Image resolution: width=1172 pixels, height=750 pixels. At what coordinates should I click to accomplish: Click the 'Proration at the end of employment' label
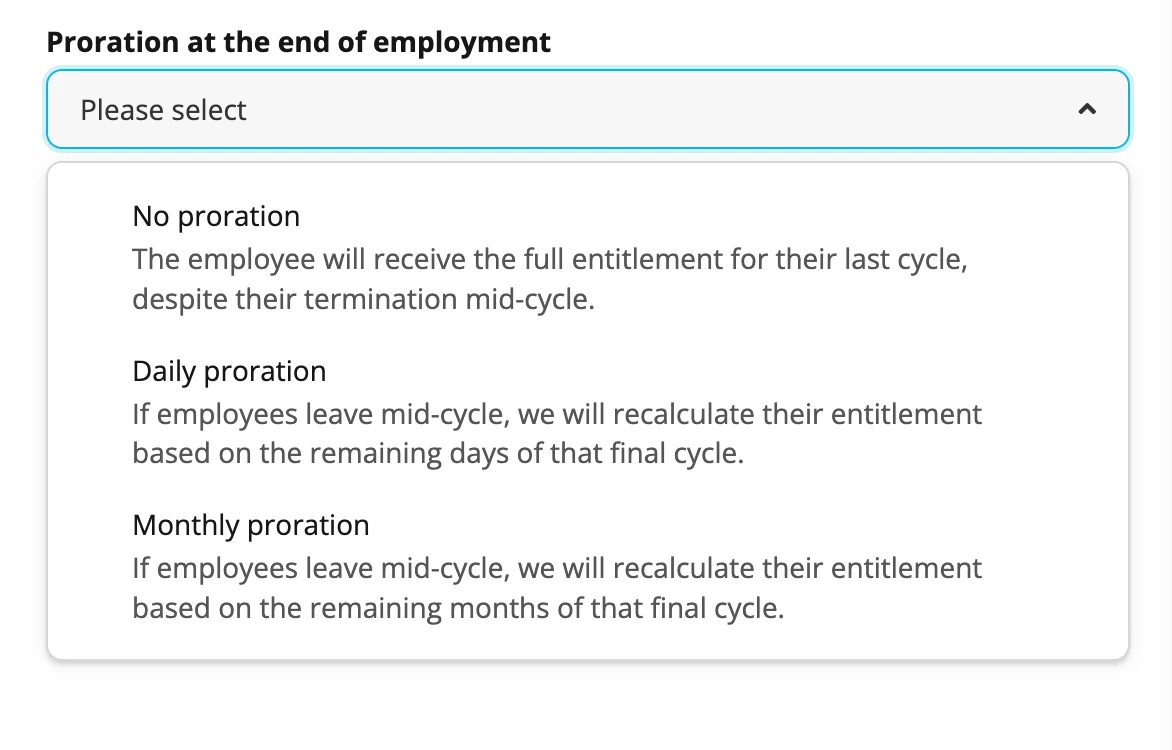pyautogui.click(x=298, y=43)
